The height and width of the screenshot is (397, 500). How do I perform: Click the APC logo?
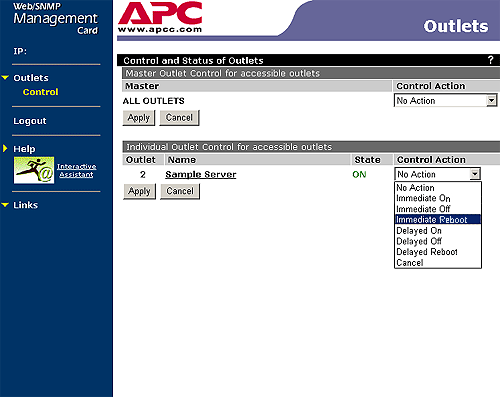tap(160, 17)
